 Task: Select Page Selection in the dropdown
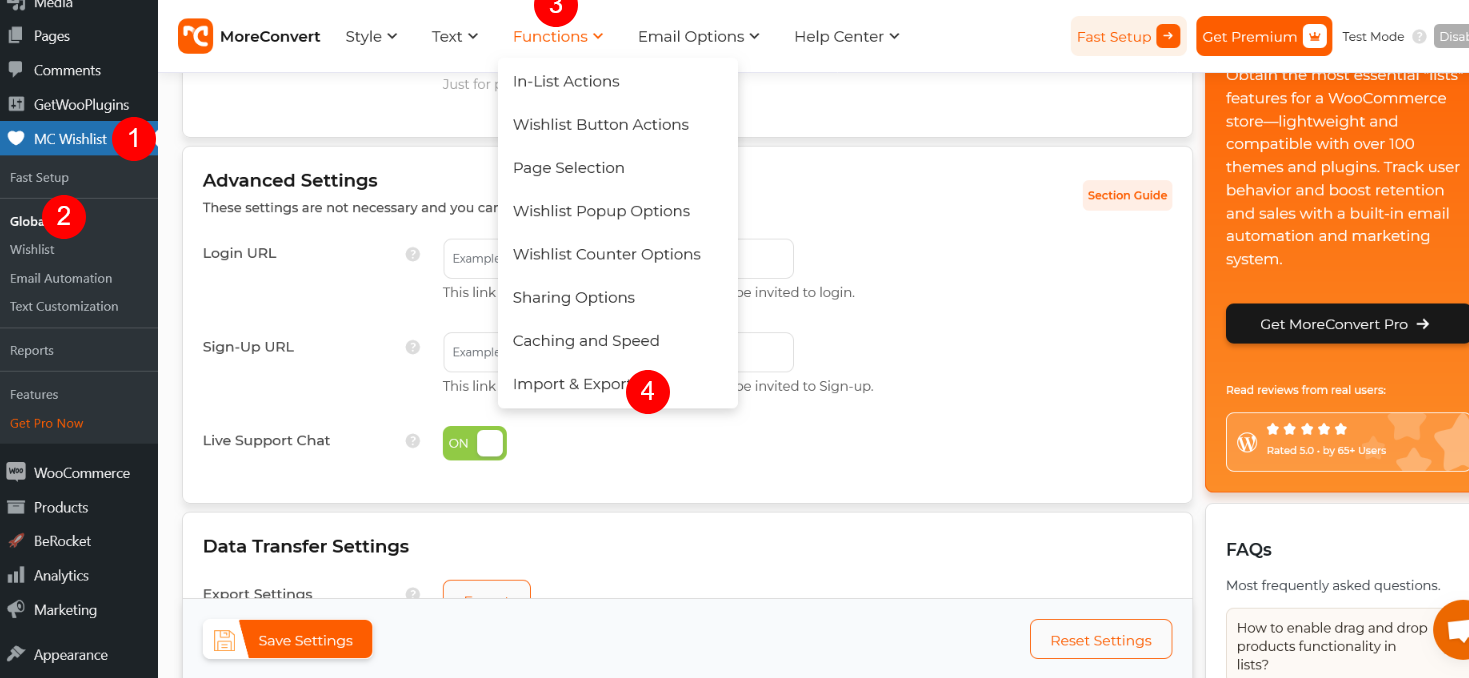(x=569, y=168)
